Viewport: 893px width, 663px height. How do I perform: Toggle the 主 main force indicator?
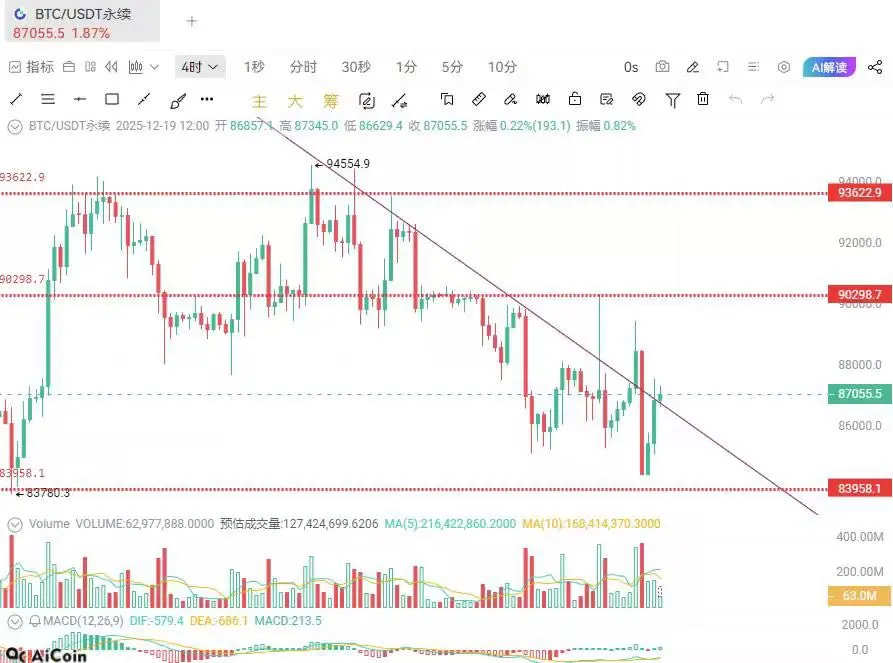(x=259, y=101)
